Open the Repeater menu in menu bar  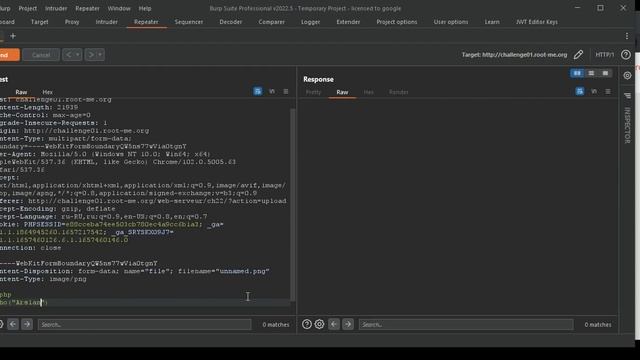point(87,8)
